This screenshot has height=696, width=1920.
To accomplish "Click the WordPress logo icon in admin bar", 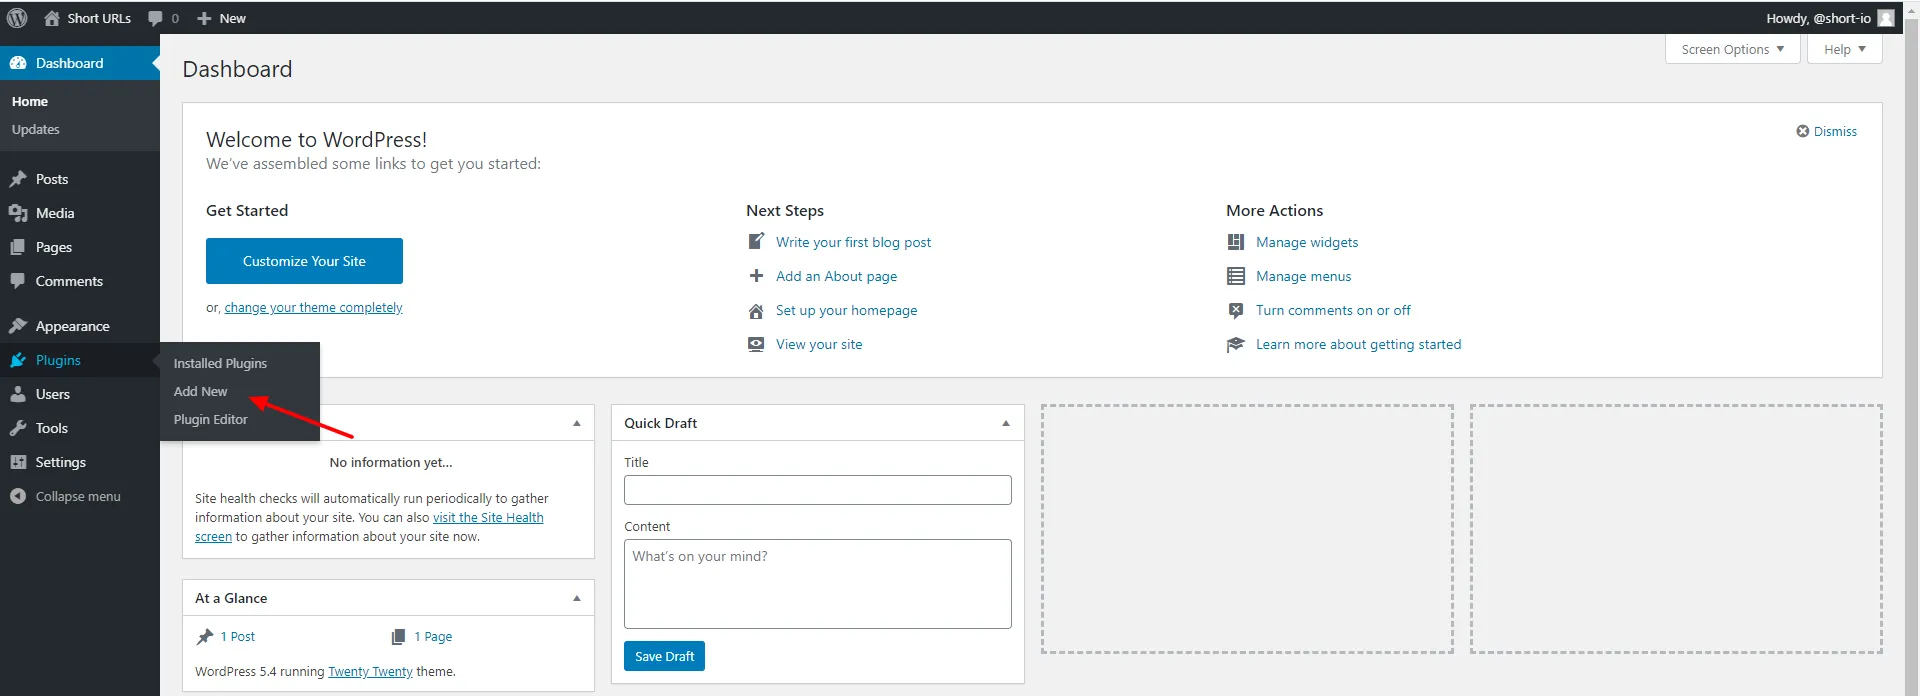I will [17, 18].
